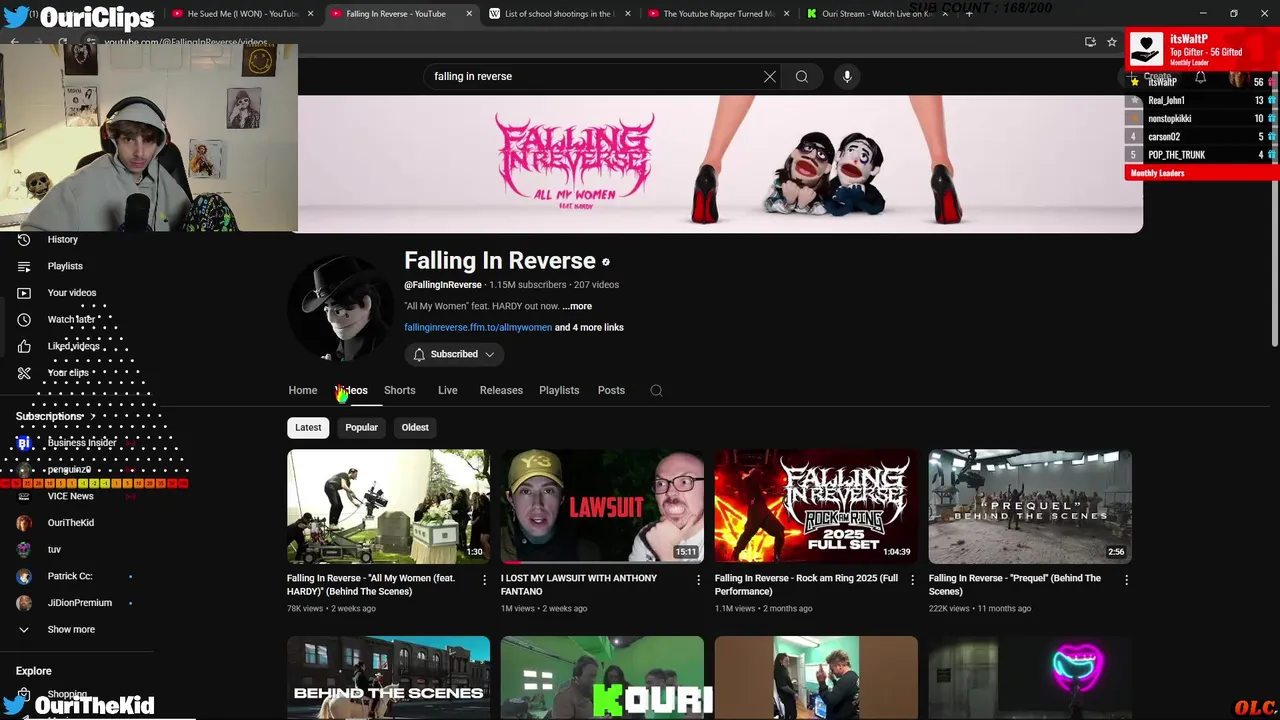1280x720 pixels.
Task: Open 'Rock am Ring 2025 (Full Performance)' title
Action: 806,585
